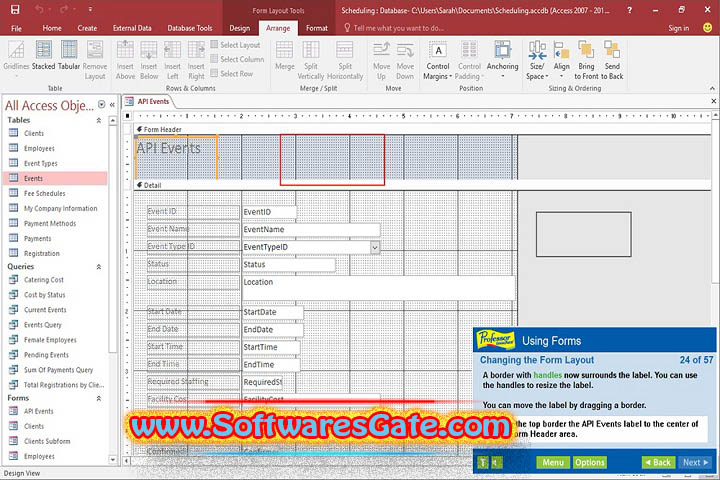Apply the Tabular layout

pos(69,56)
